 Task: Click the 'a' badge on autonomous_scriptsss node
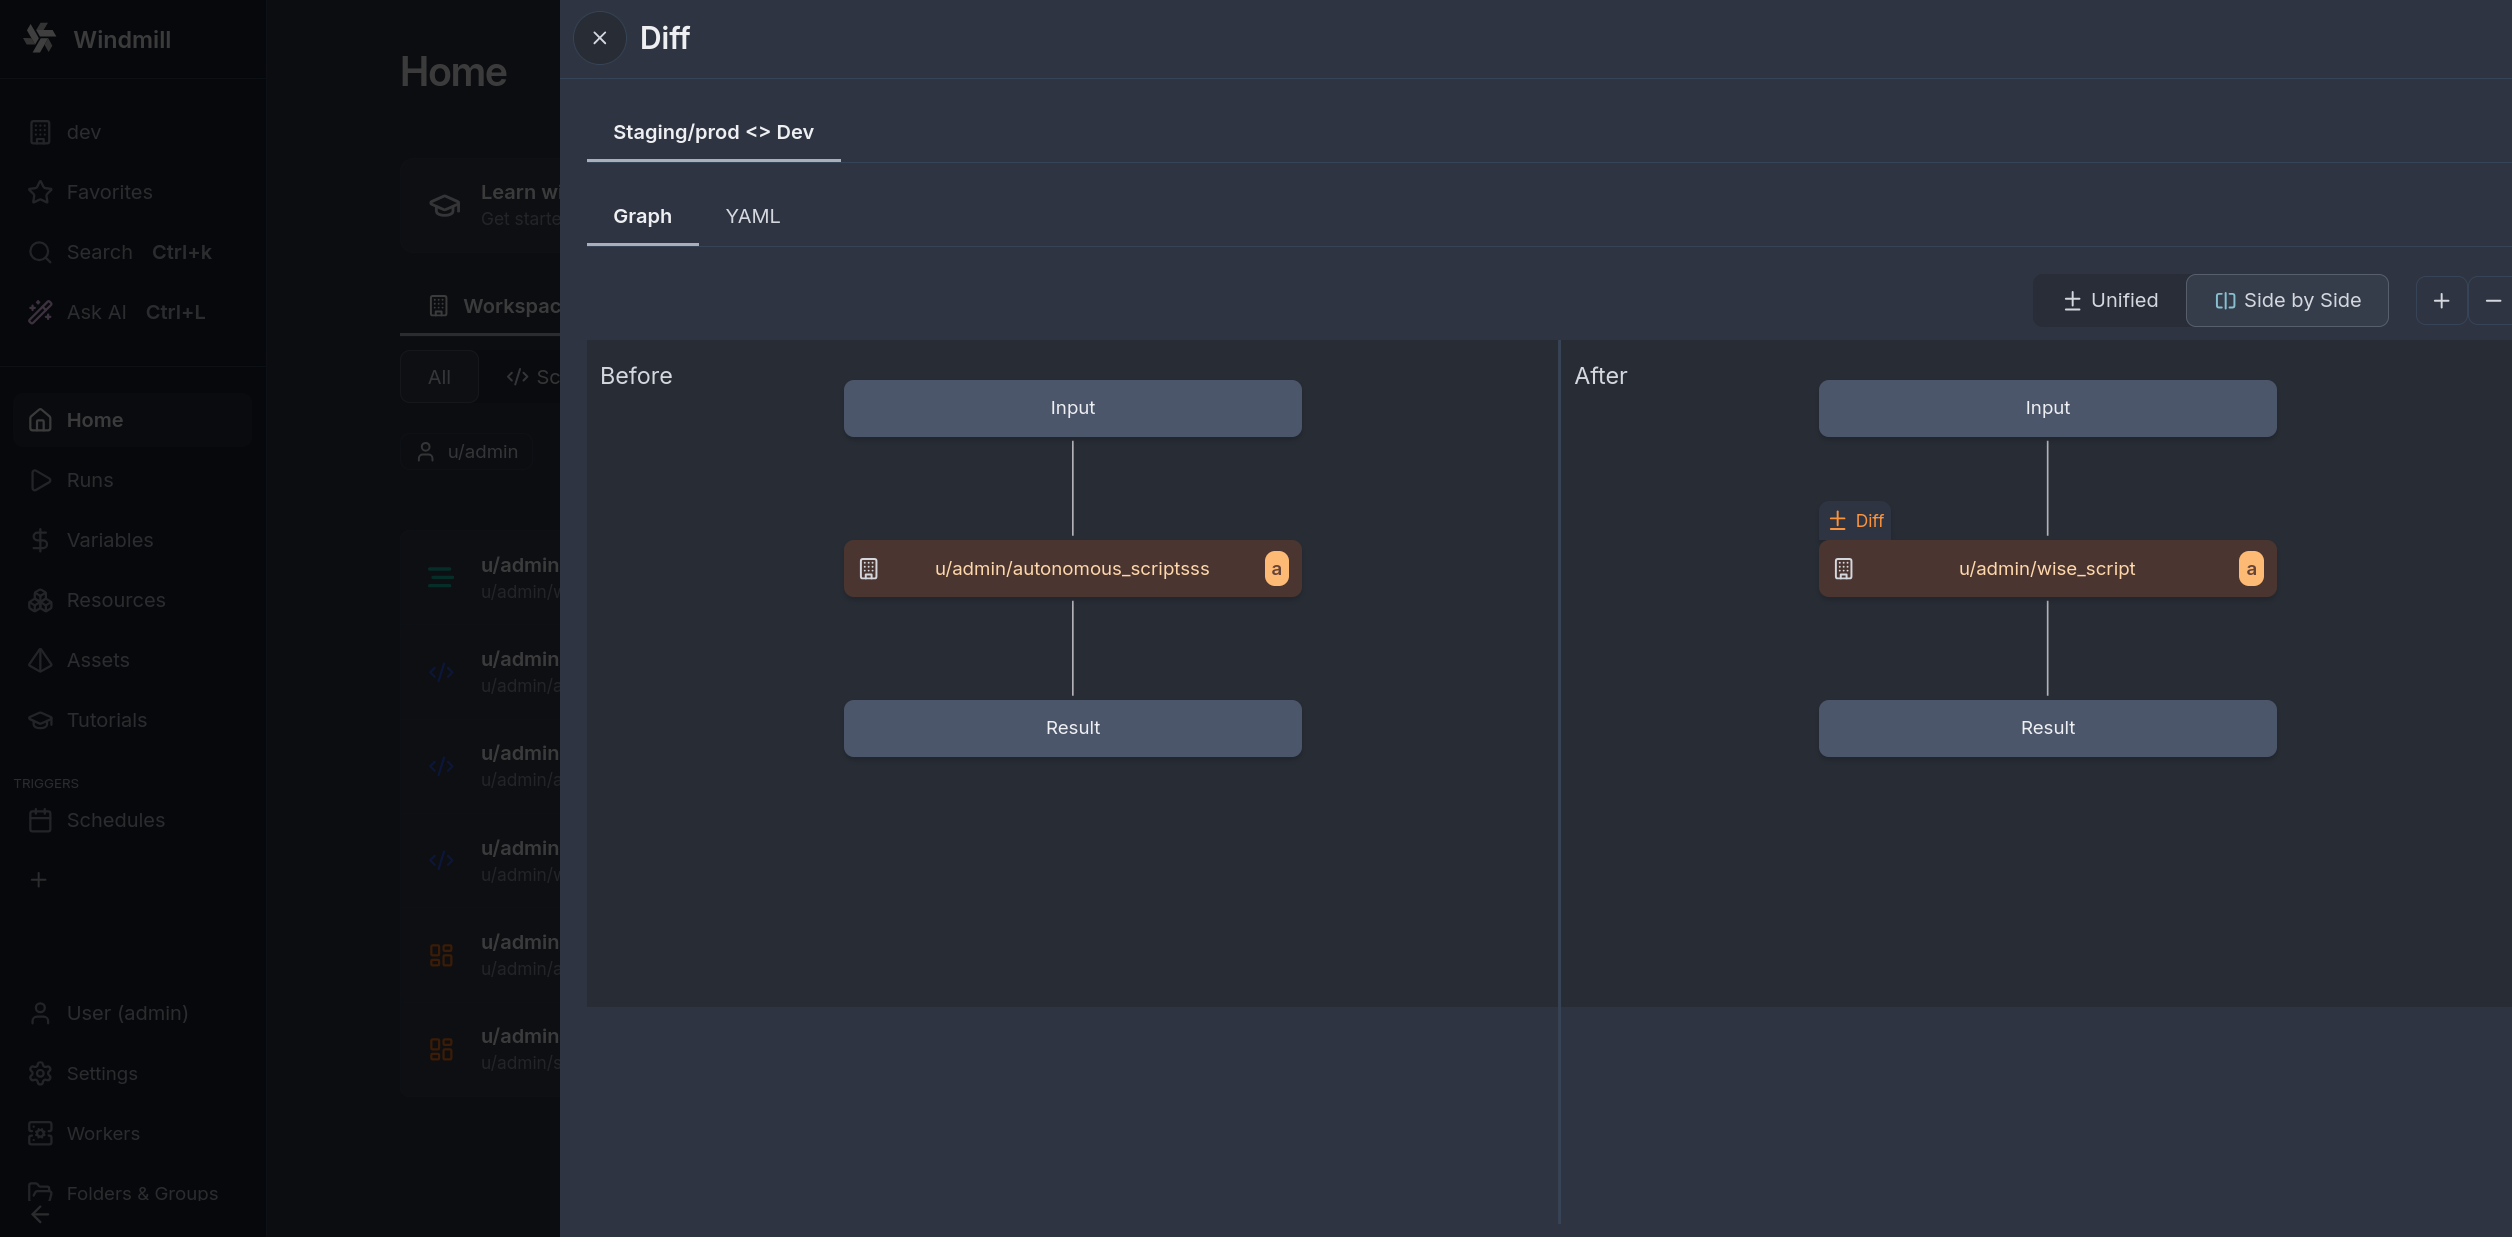click(x=1276, y=568)
